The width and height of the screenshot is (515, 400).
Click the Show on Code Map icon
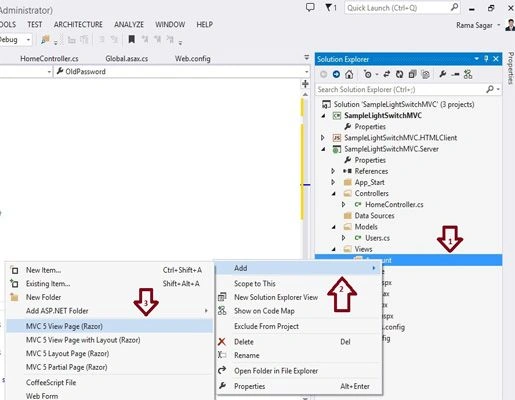tap(222, 311)
